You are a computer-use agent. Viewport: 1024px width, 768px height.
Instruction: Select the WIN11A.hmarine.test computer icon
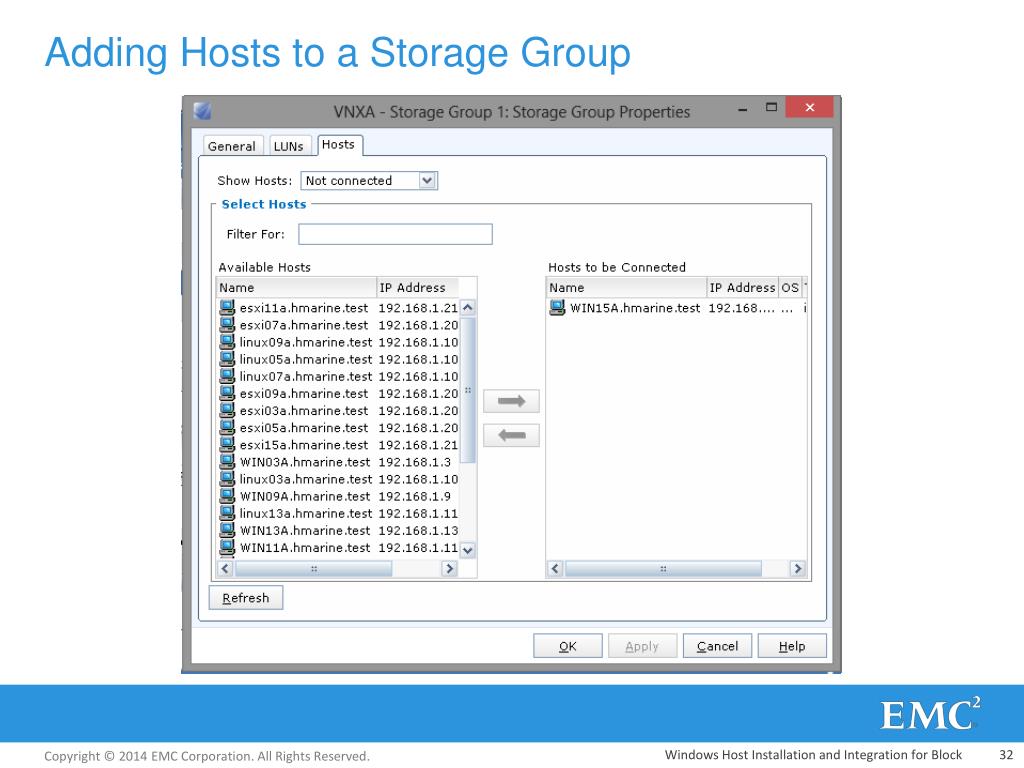pos(227,547)
